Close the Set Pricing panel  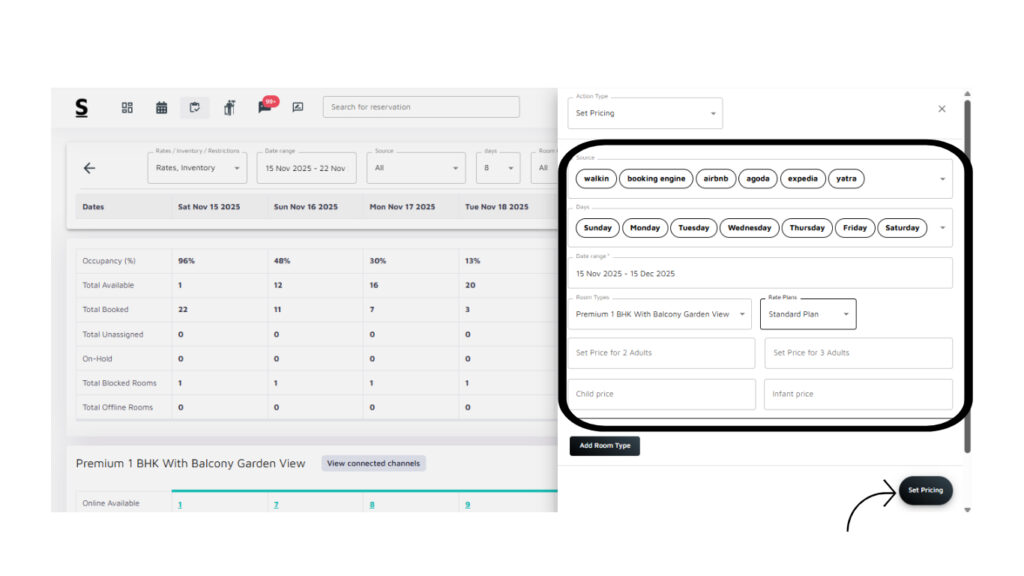pyautogui.click(x=941, y=109)
